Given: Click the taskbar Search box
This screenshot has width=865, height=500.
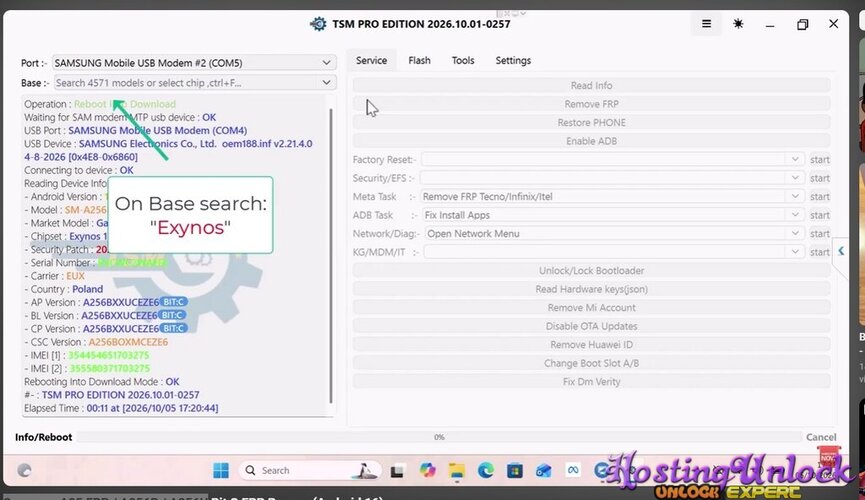Looking at the screenshot, I should pyautogui.click(x=310, y=470).
